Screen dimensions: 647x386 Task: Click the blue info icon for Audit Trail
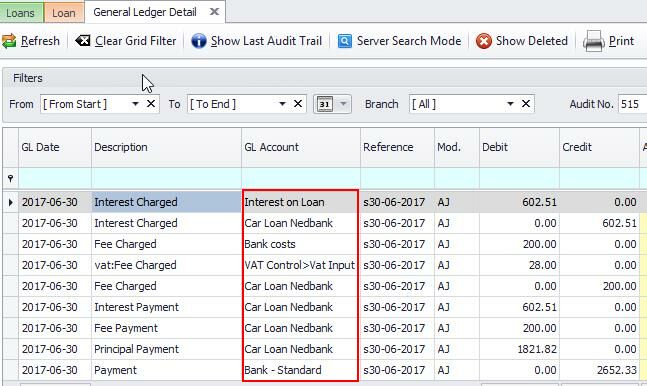(x=198, y=41)
